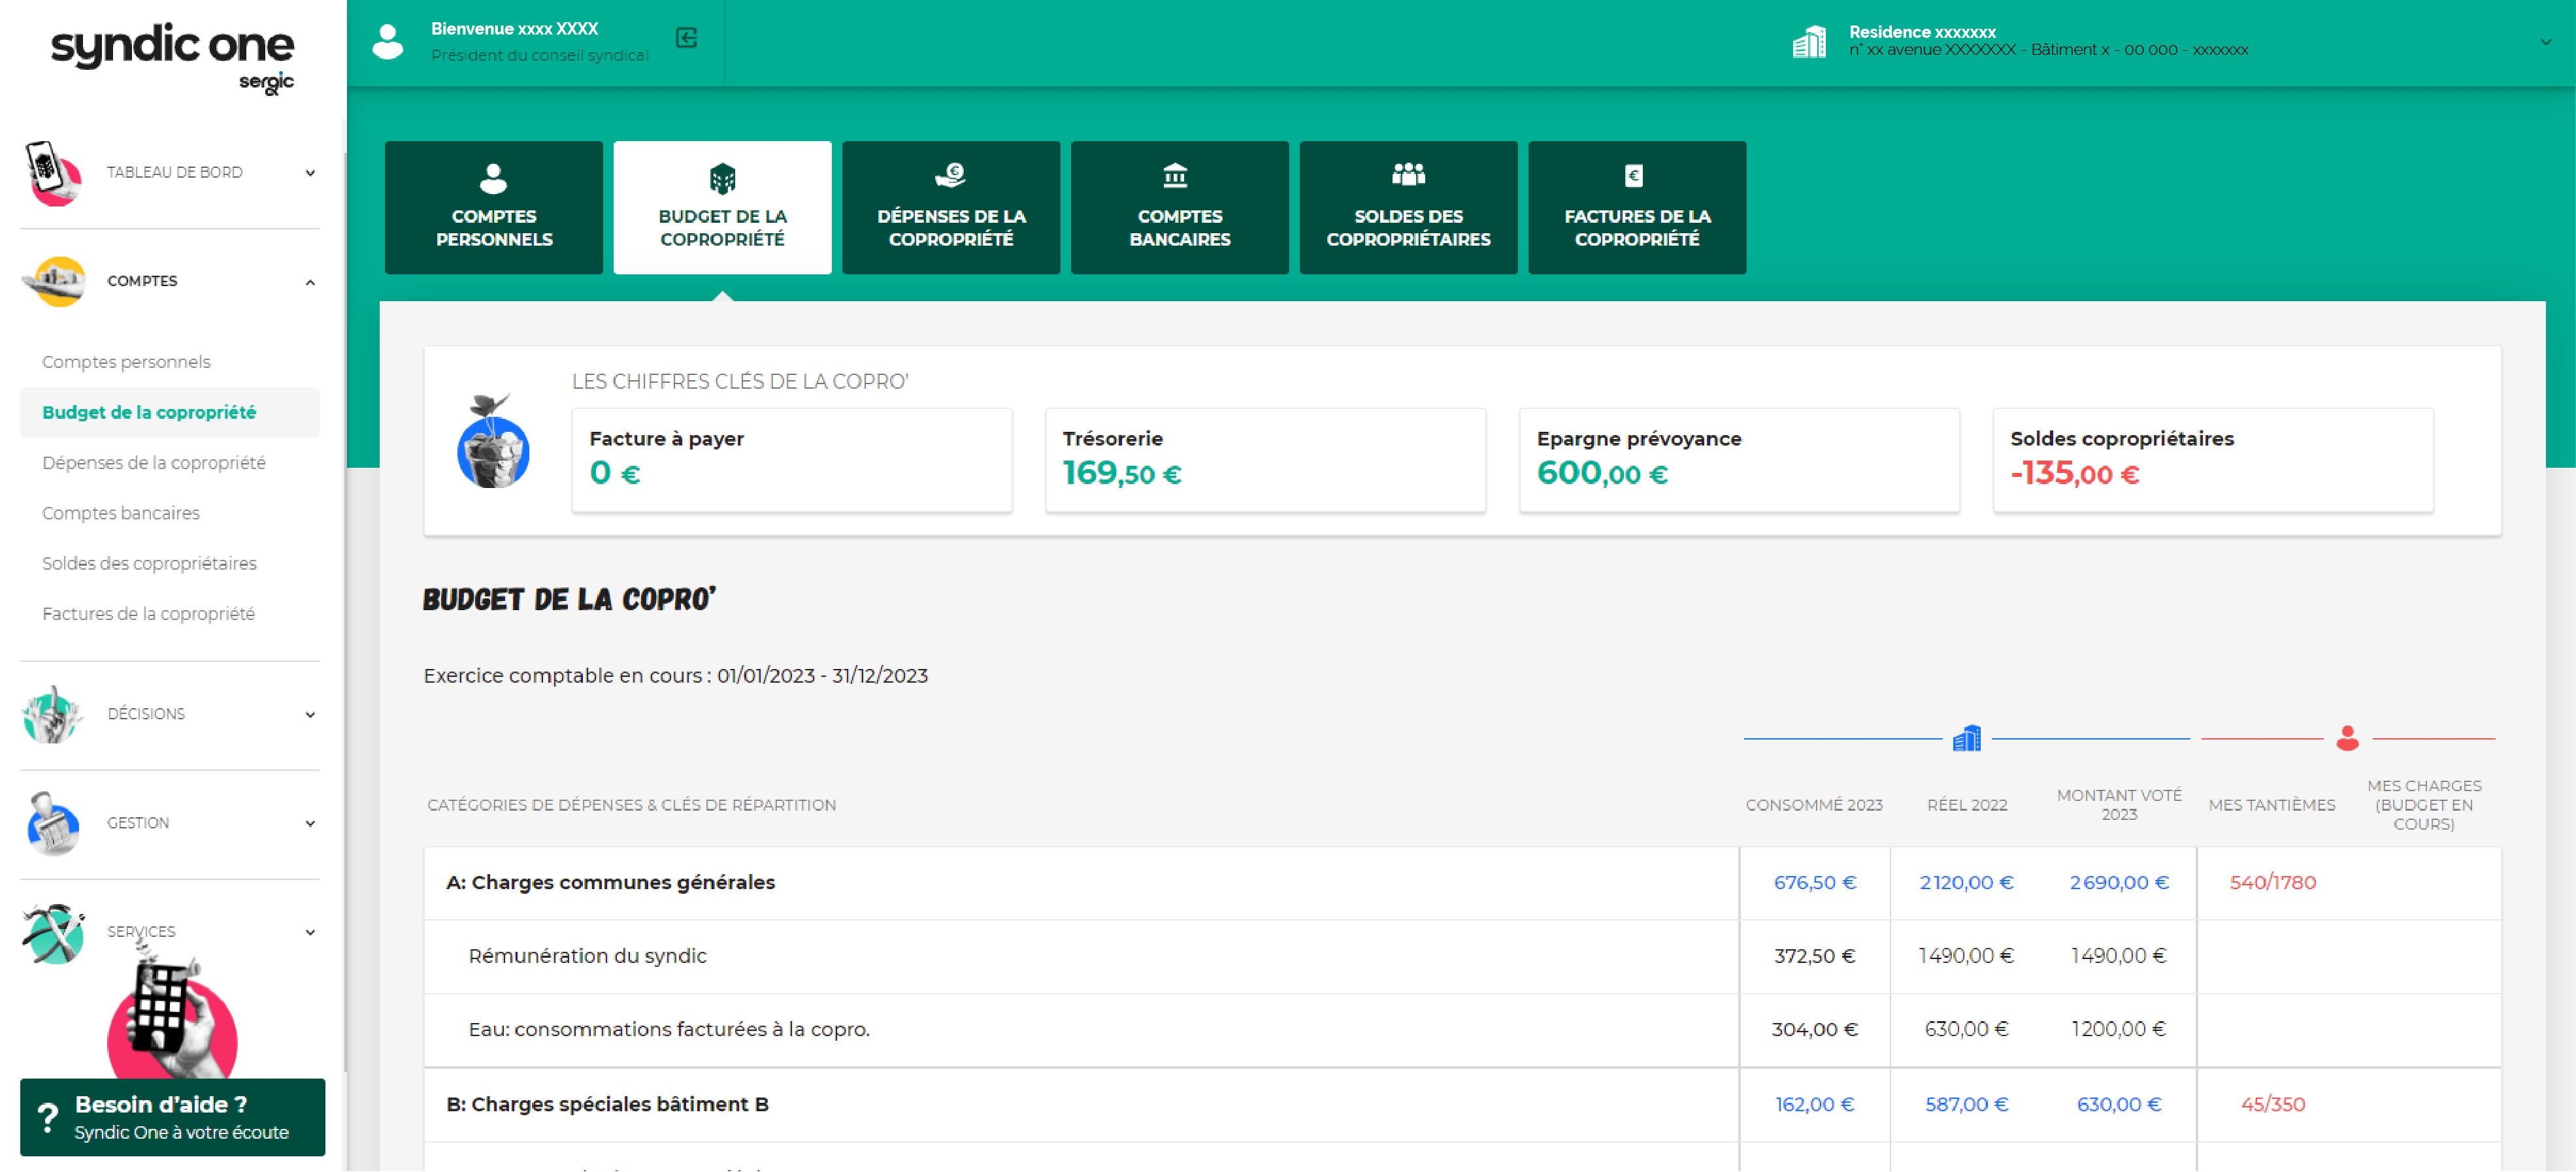Image resolution: width=2576 pixels, height=1172 pixels.
Task: Click the Rémunération du syndic row label
Action: (587, 956)
